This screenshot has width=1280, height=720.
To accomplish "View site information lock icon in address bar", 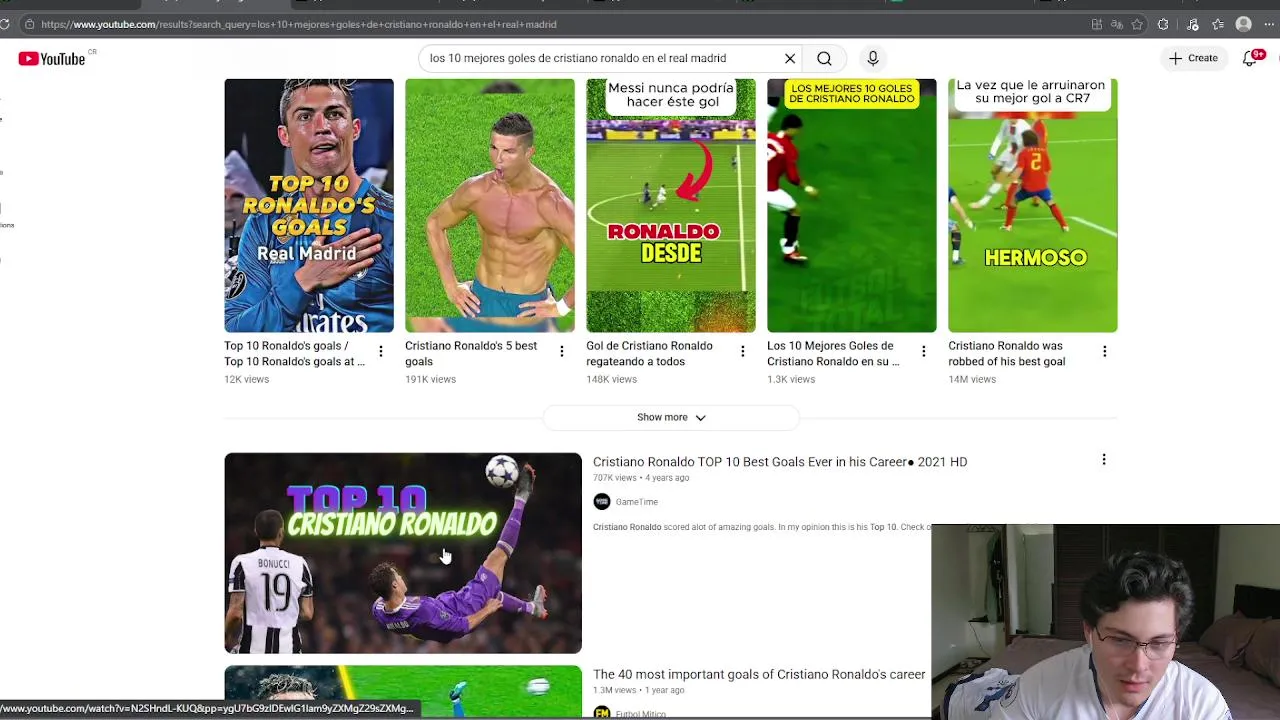I will pyautogui.click(x=29, y=24).
